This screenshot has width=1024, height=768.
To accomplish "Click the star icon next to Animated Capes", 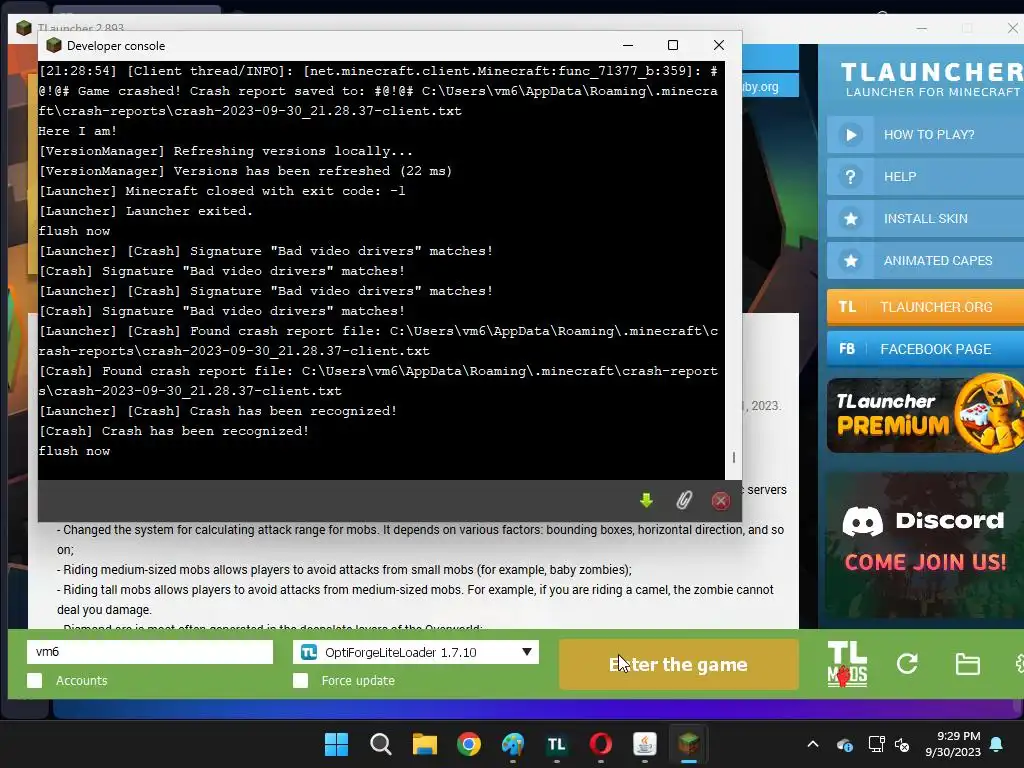I will [850, 261].
